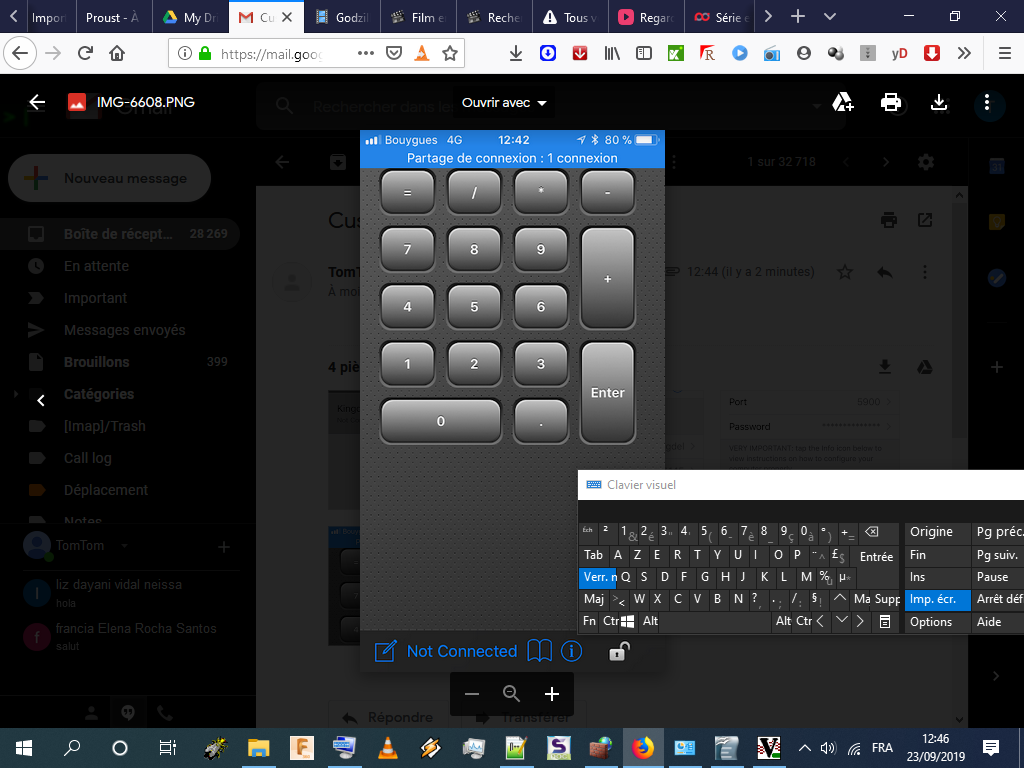This screenshot has width=1024, height=768.
Task: Open volume control in tray
Action: coord(828,748)
